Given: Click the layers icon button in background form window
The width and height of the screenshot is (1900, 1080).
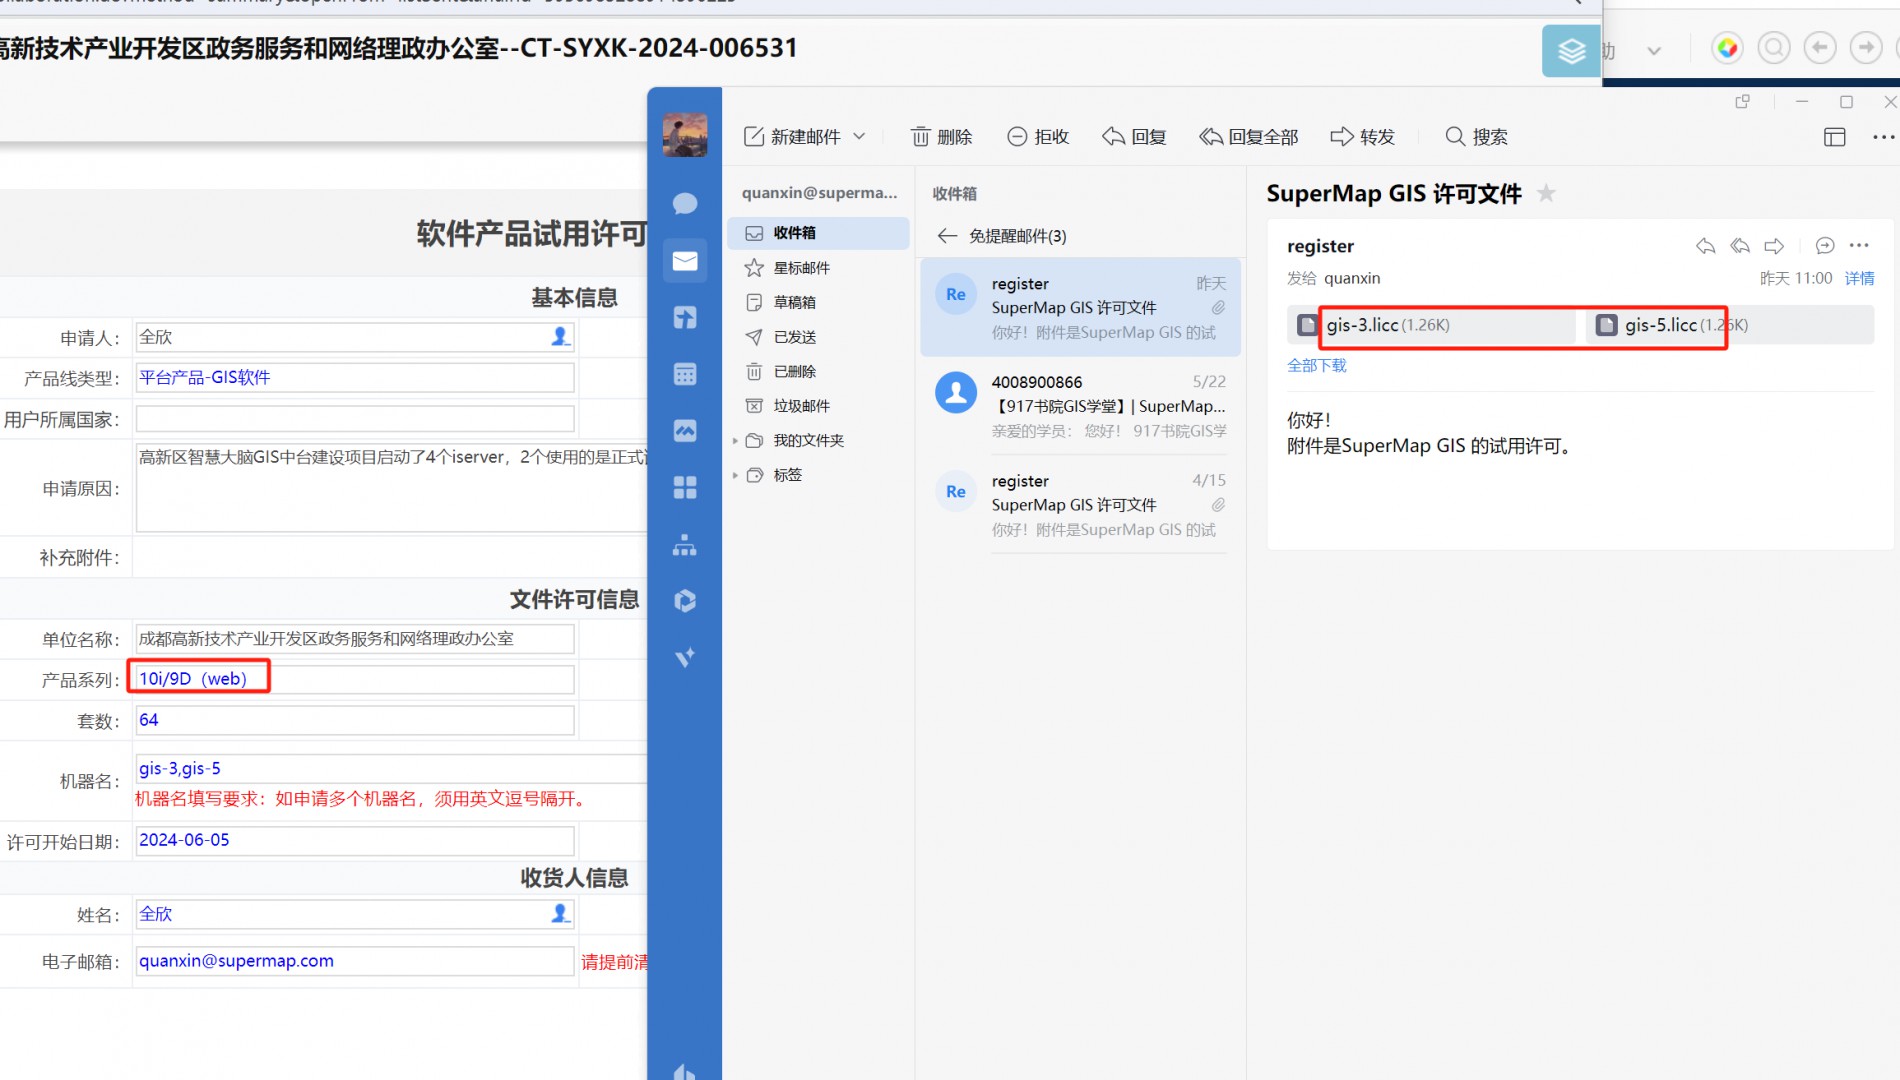Looking at the screenshot, I should point(1571,51).
